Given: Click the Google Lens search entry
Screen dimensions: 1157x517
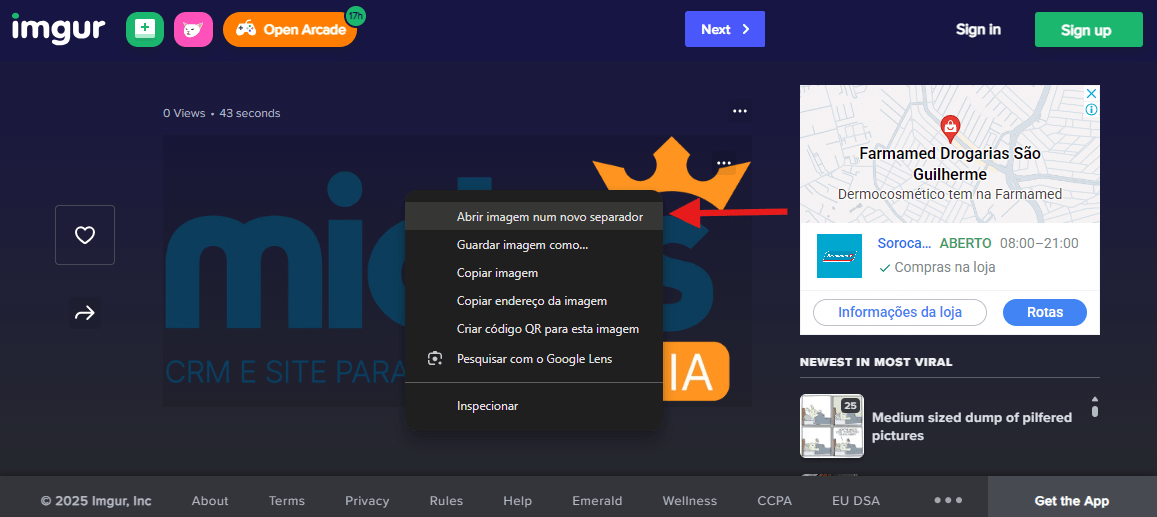Looking at the screenshot, I should point(533,358).
